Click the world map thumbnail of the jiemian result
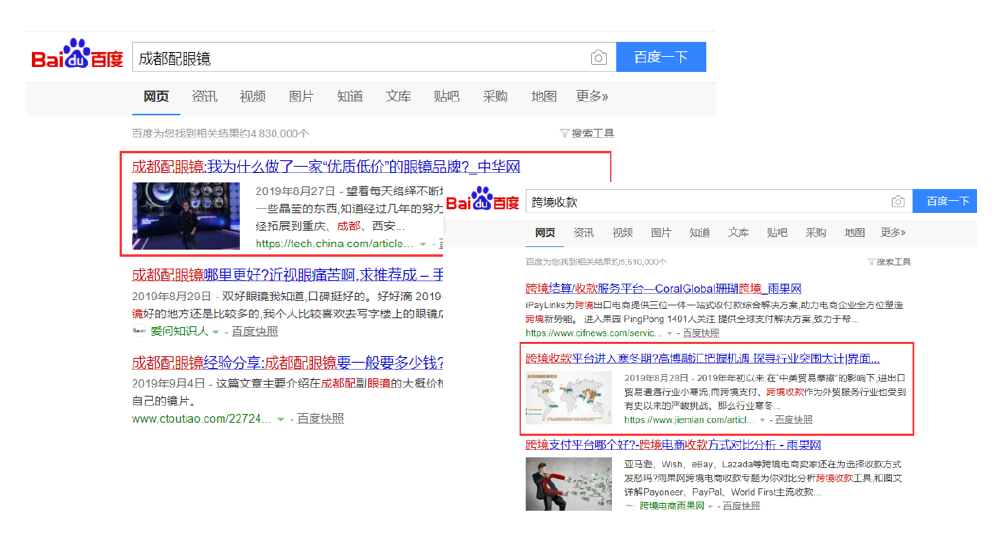 coord(569,399)
